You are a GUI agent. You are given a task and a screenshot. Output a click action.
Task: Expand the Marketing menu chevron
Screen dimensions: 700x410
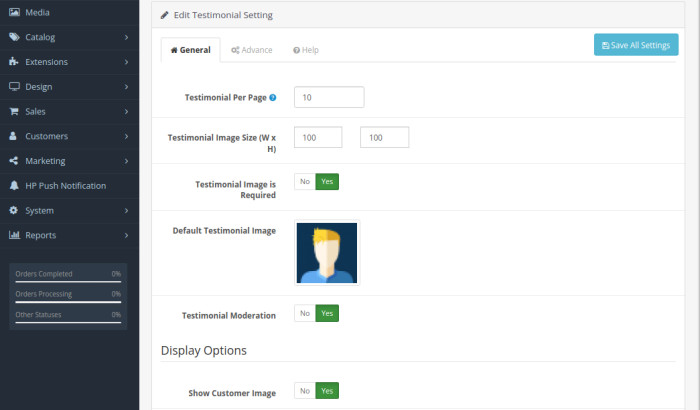[x=126, y=161]
